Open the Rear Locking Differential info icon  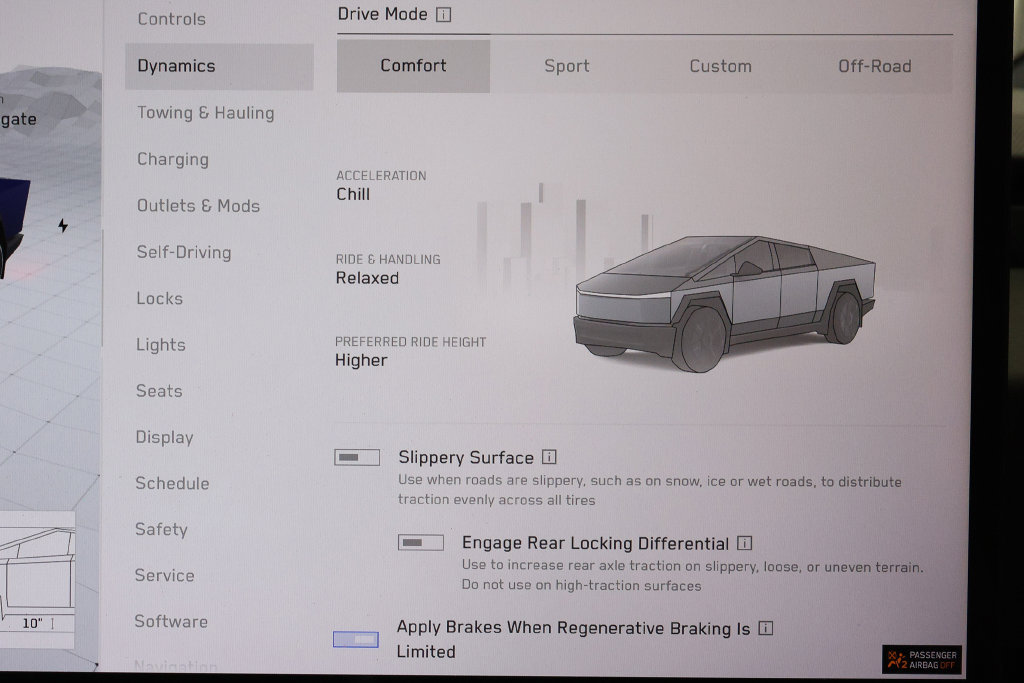click(744, 543)
